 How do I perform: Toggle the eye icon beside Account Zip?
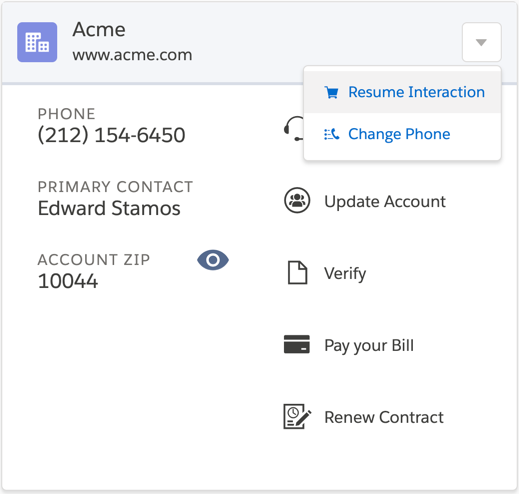[213, 260]
